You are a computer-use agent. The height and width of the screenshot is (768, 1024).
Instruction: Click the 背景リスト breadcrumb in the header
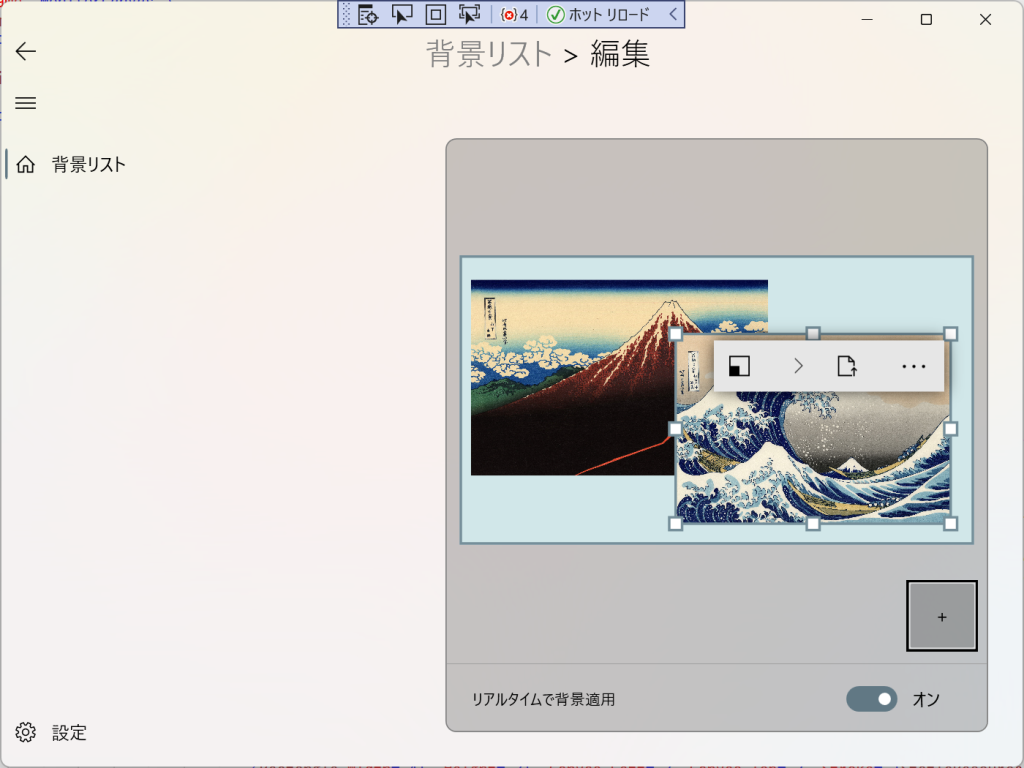489,54
